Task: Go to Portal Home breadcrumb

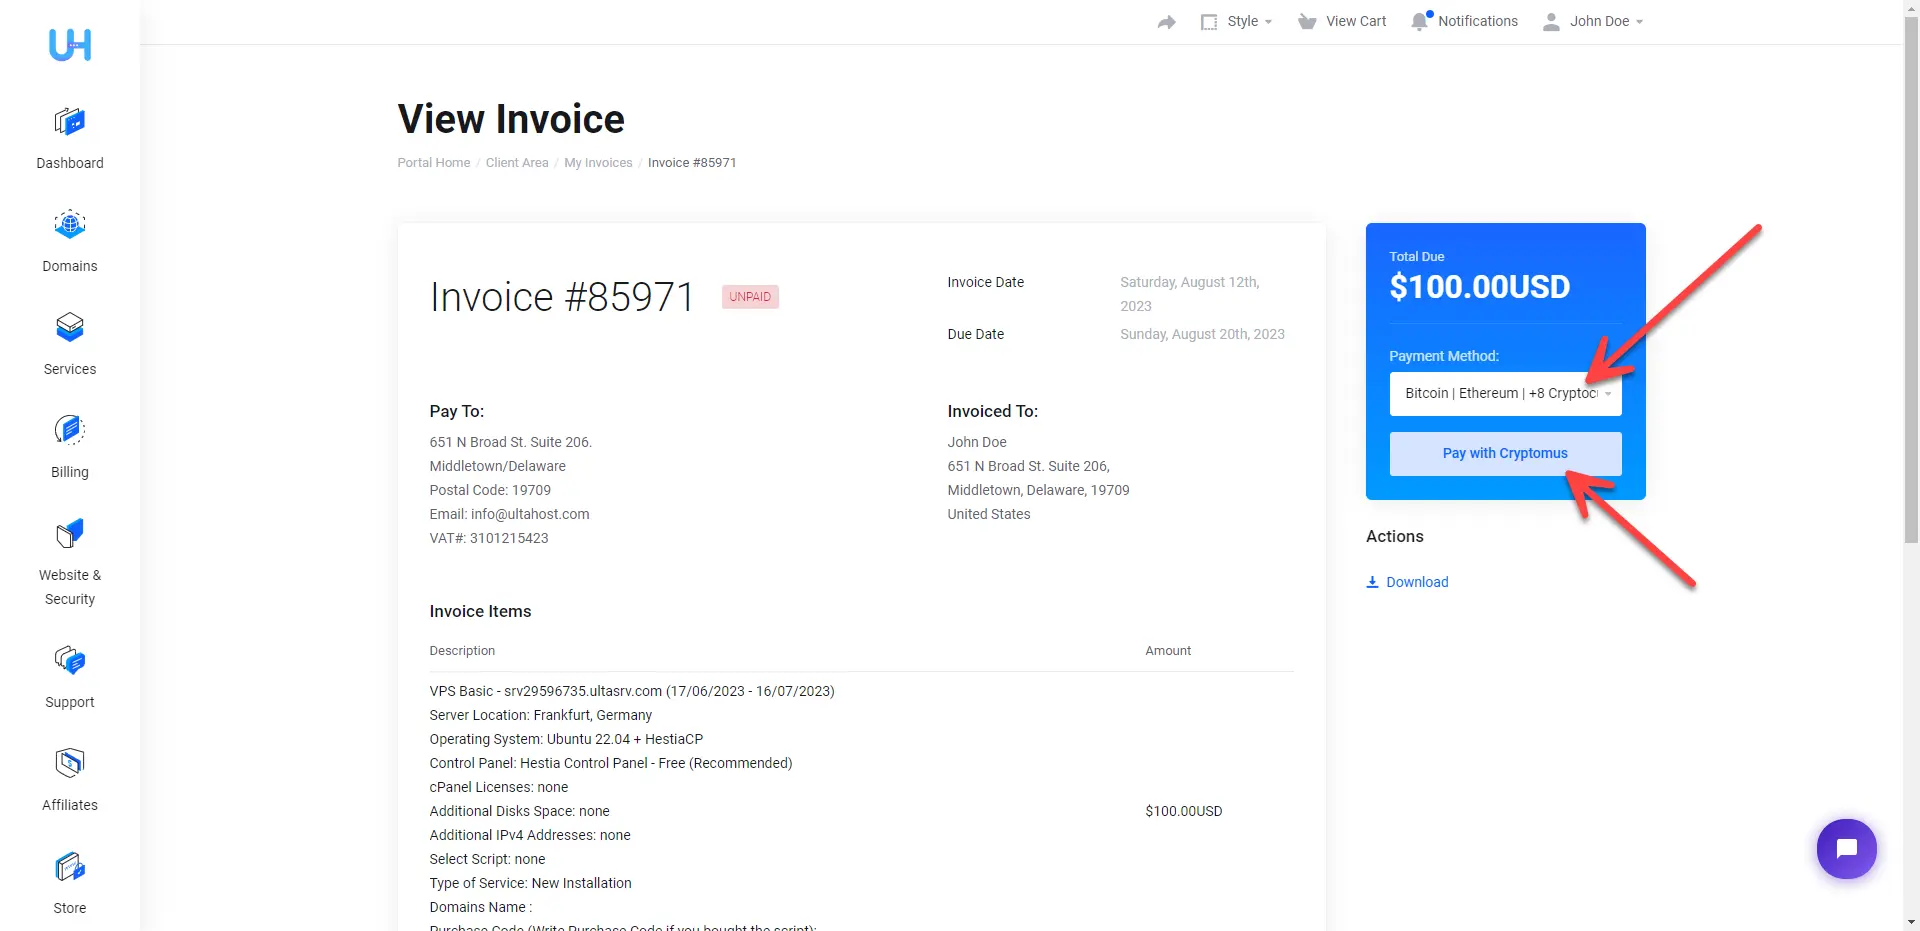Action: (433, 162)
